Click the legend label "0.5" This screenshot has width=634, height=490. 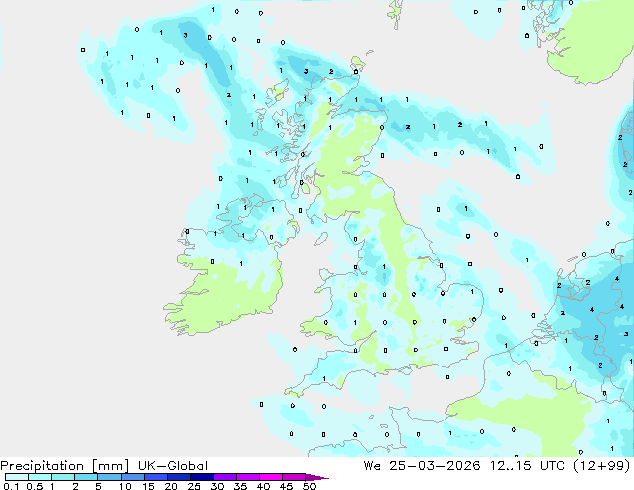point(35,486)
